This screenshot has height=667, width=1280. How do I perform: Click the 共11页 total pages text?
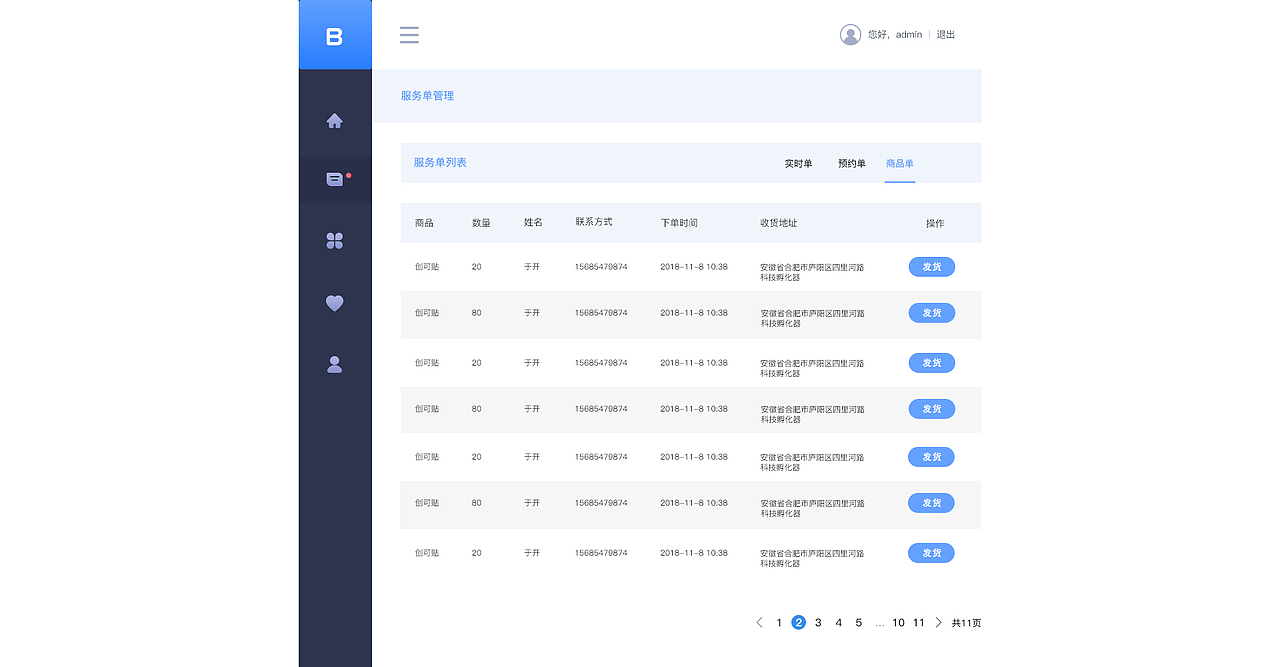pos(966,623)
